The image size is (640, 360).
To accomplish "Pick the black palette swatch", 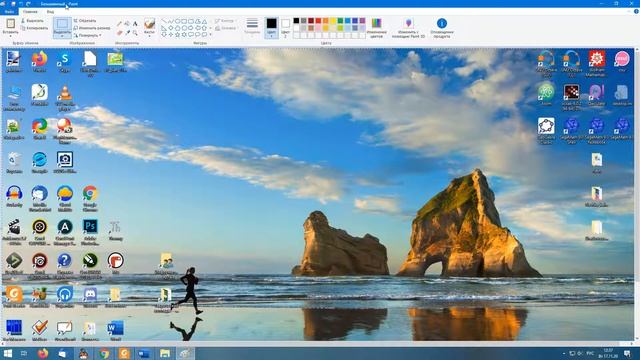I will point(296,21).
